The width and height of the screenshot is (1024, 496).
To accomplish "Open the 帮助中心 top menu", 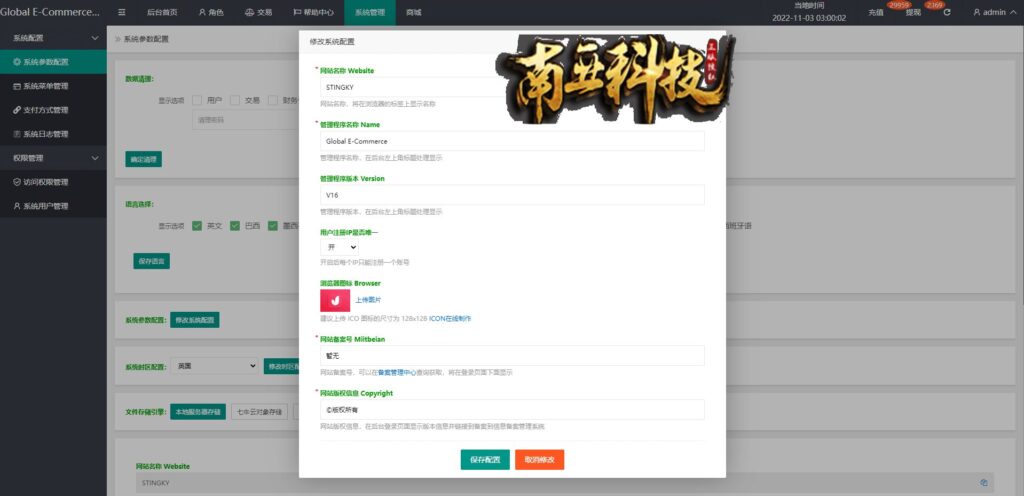I will click(x=313, y=12).
